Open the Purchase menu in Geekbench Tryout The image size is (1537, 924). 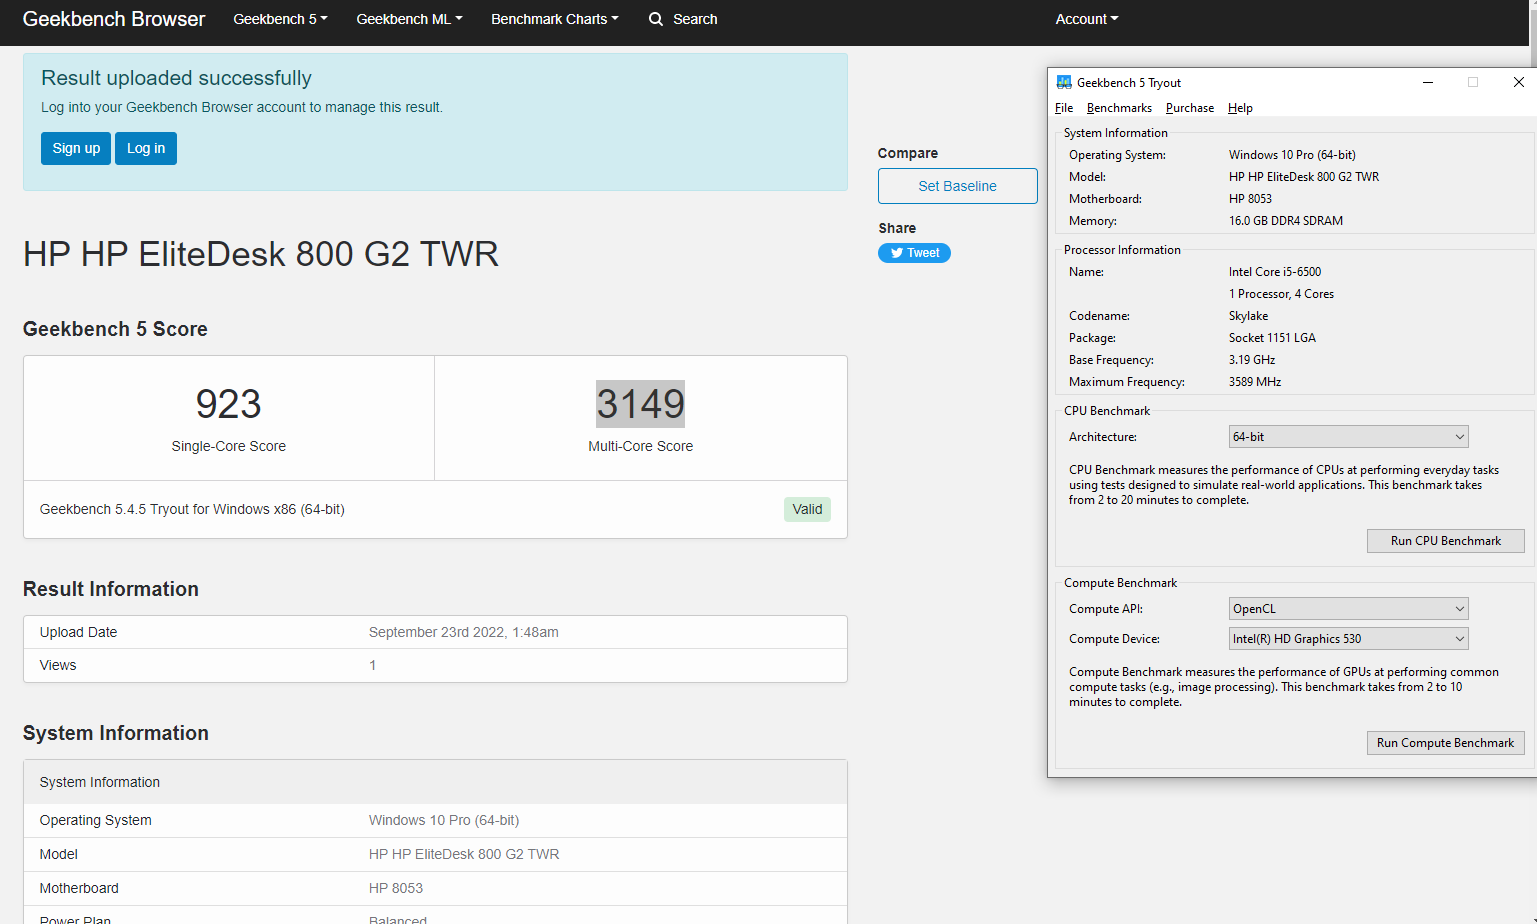point(1190,108)
